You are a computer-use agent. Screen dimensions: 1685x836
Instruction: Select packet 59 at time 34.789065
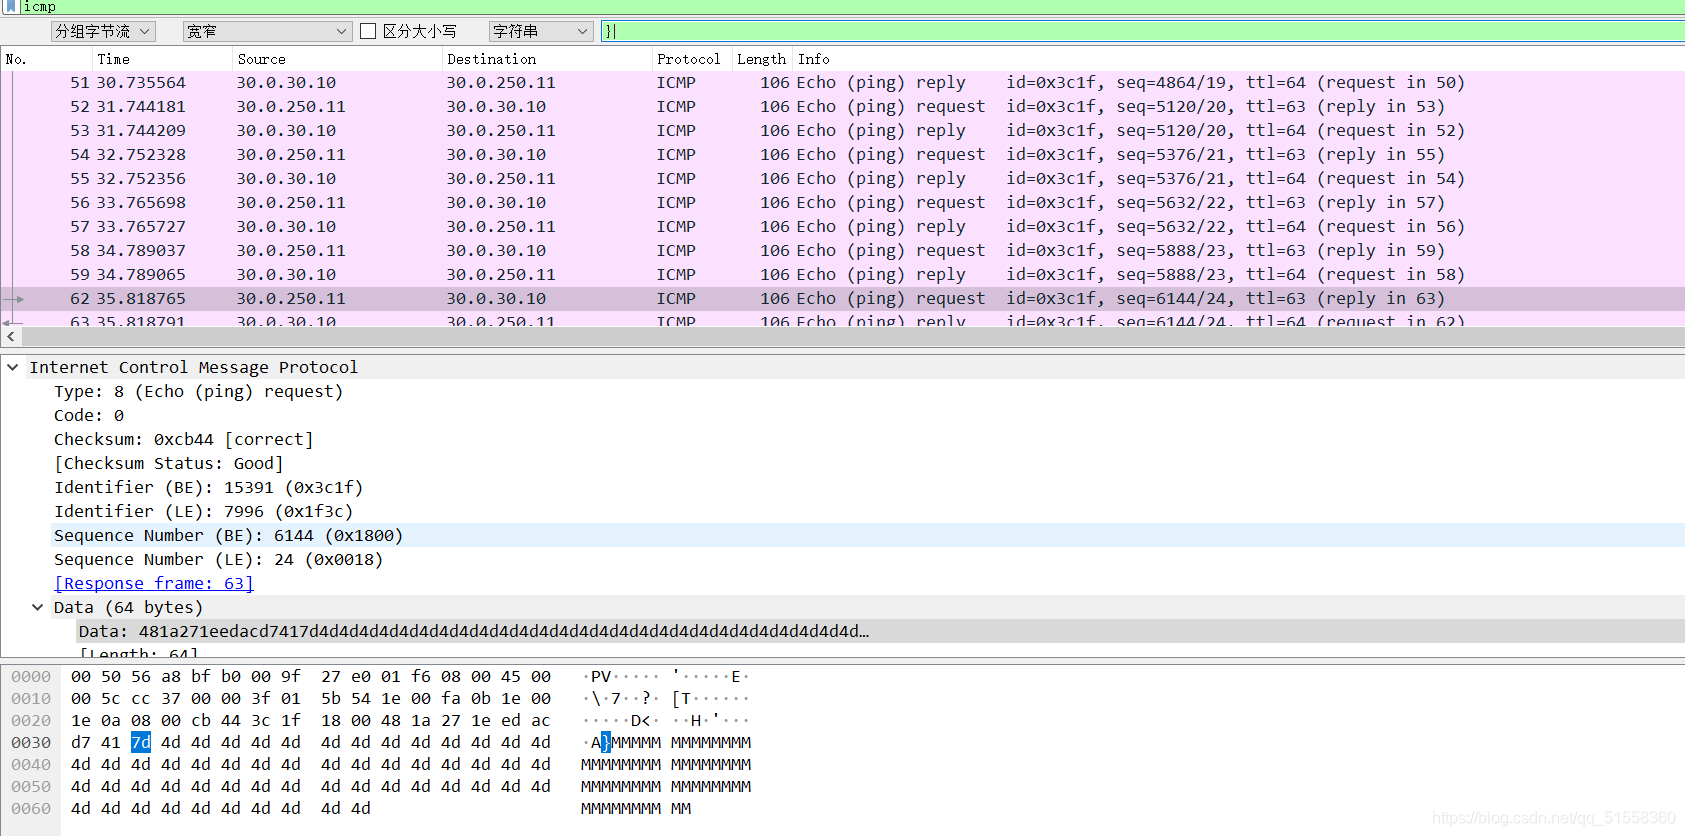click(842, 274)
